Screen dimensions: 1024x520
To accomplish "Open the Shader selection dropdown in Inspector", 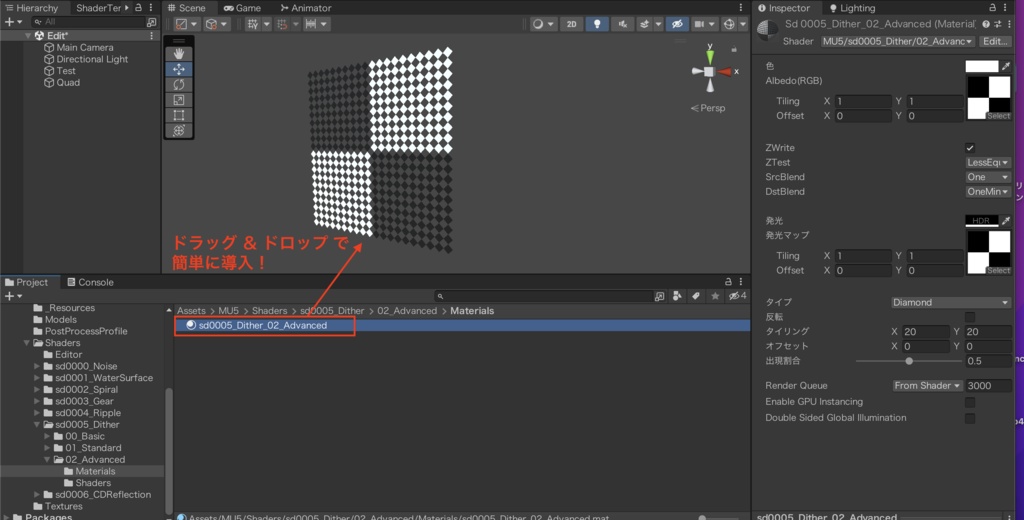I will point(898,41).
